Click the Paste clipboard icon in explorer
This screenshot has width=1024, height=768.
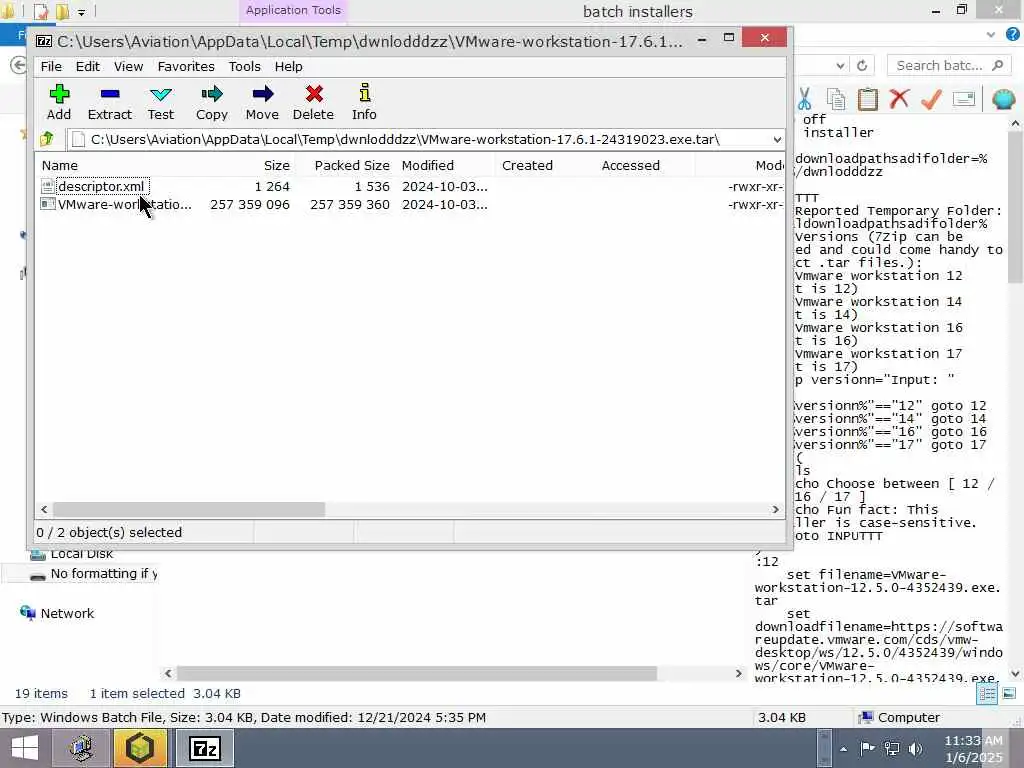pyautogui.click(x=867, y=99)
